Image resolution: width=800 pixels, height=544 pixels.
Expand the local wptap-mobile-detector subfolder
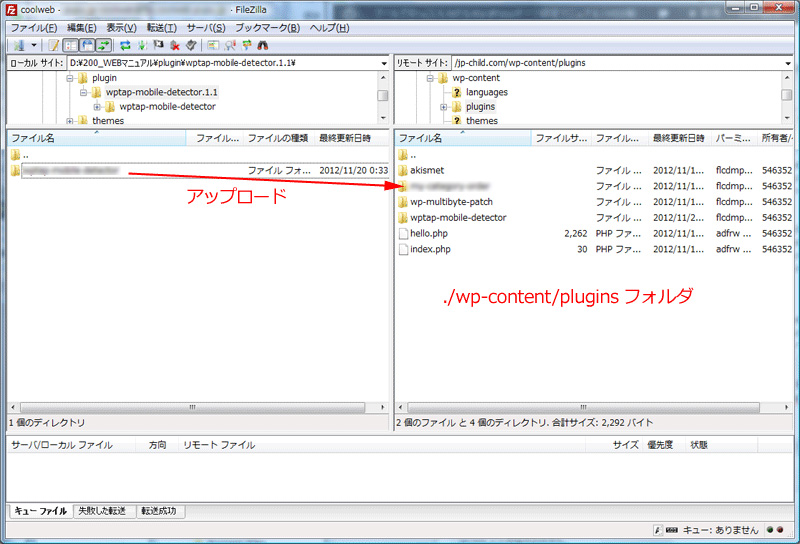(97, 107)
